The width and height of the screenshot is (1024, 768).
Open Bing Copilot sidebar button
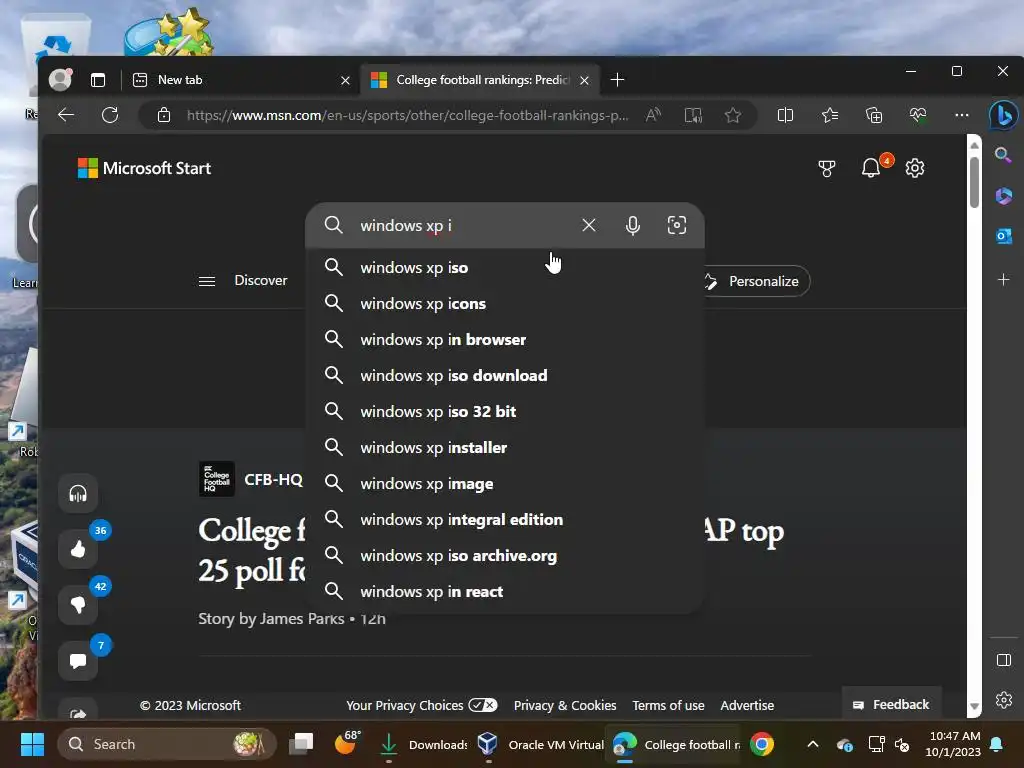click(x=1003, y=115)
